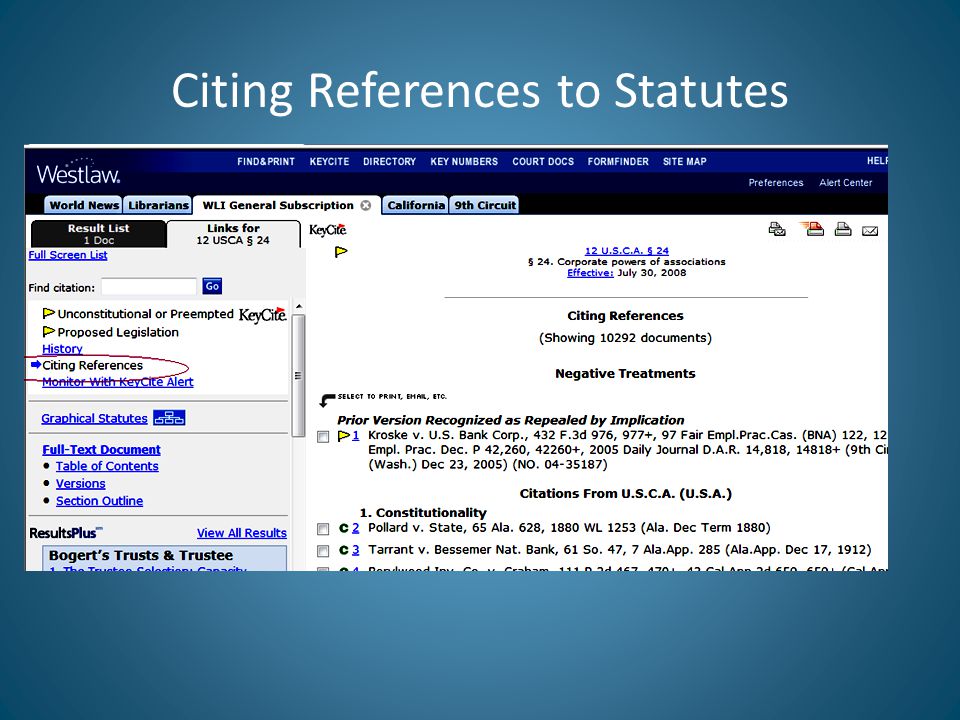Open the FIND&PRINT menu
The width and height of the screenshot is (960, 720).
(266, 162)
